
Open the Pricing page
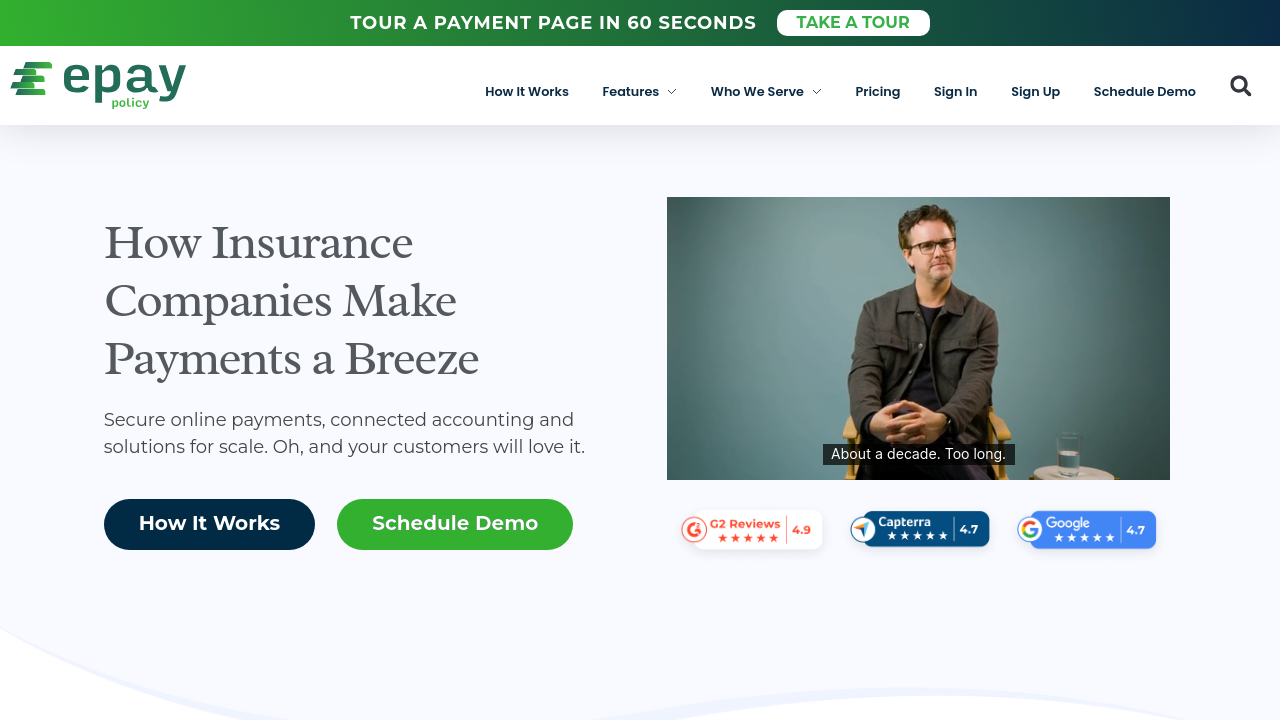click(x=878, y=92)
